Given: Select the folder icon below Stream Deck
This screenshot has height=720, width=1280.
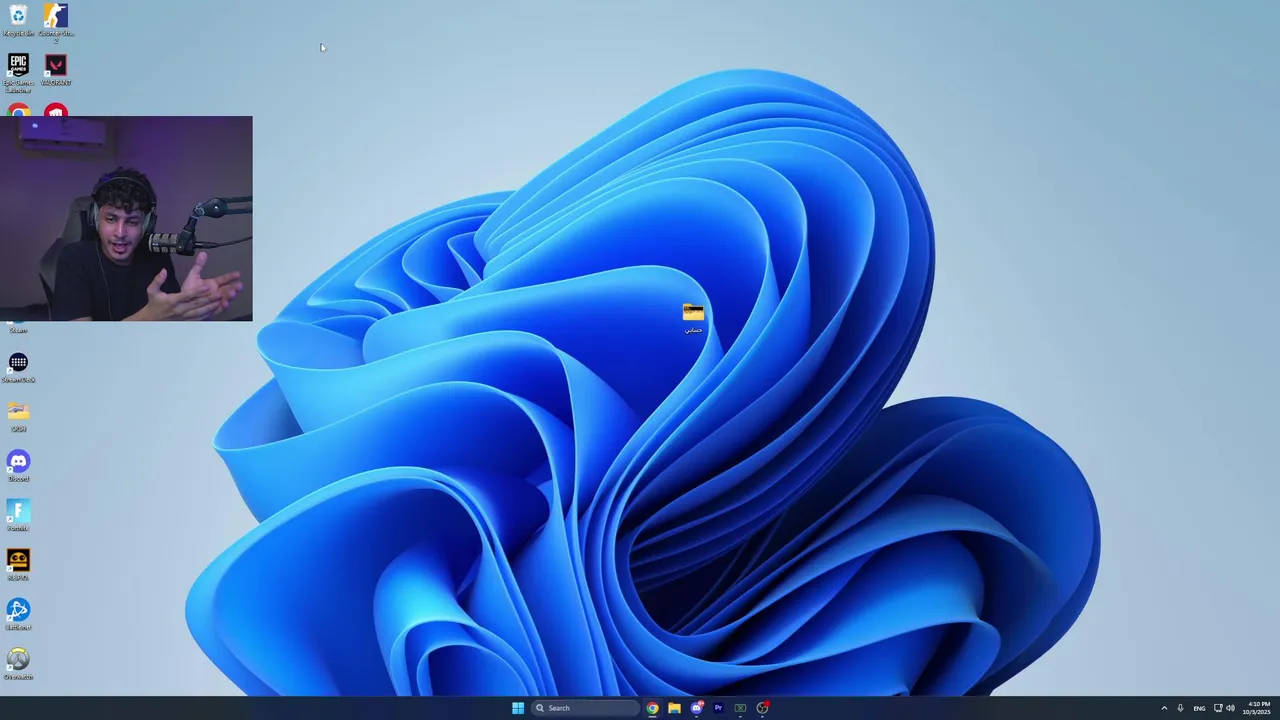Looking at the screenshot, I should pos(18,417).
